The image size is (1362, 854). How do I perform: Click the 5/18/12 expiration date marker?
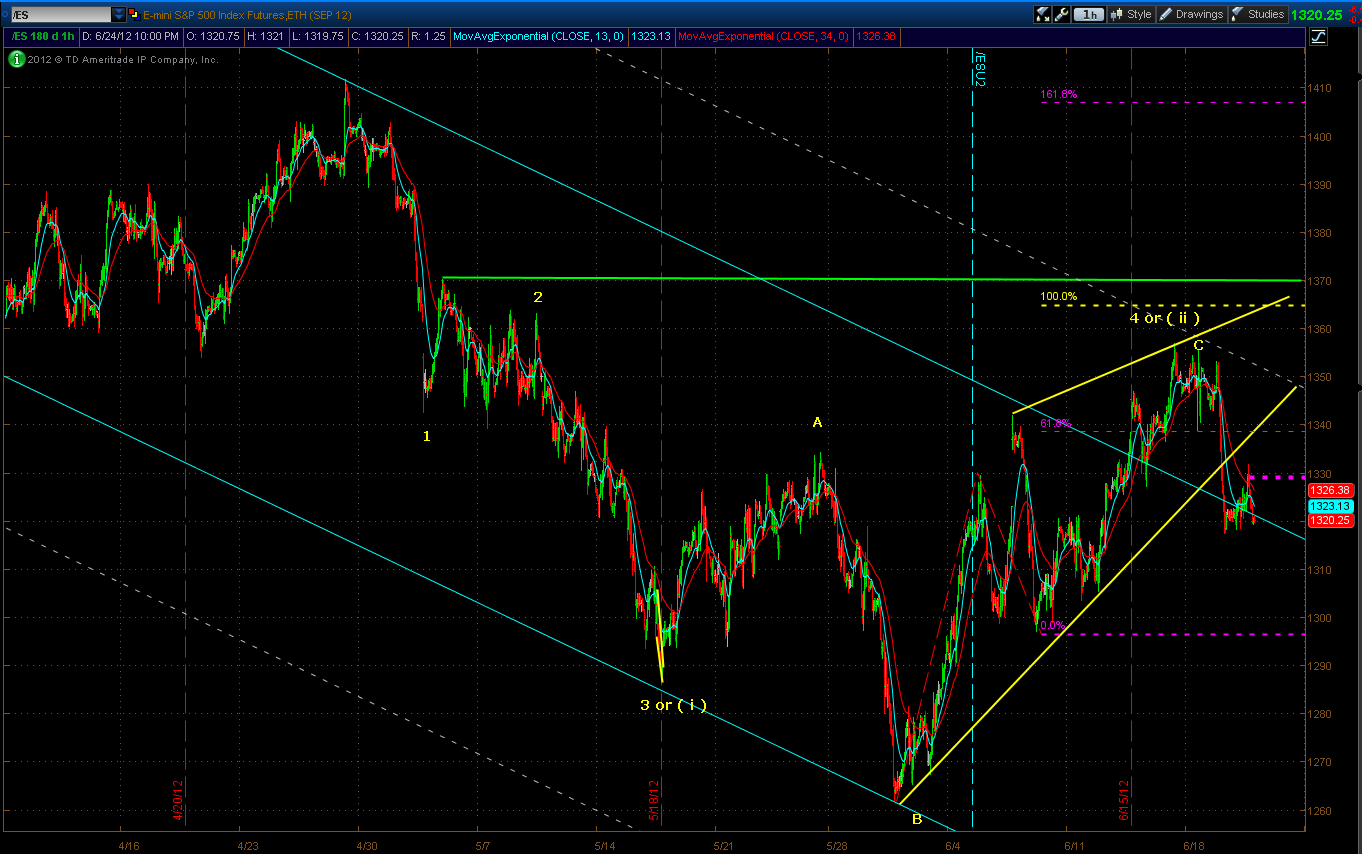(x=654, y=801)
